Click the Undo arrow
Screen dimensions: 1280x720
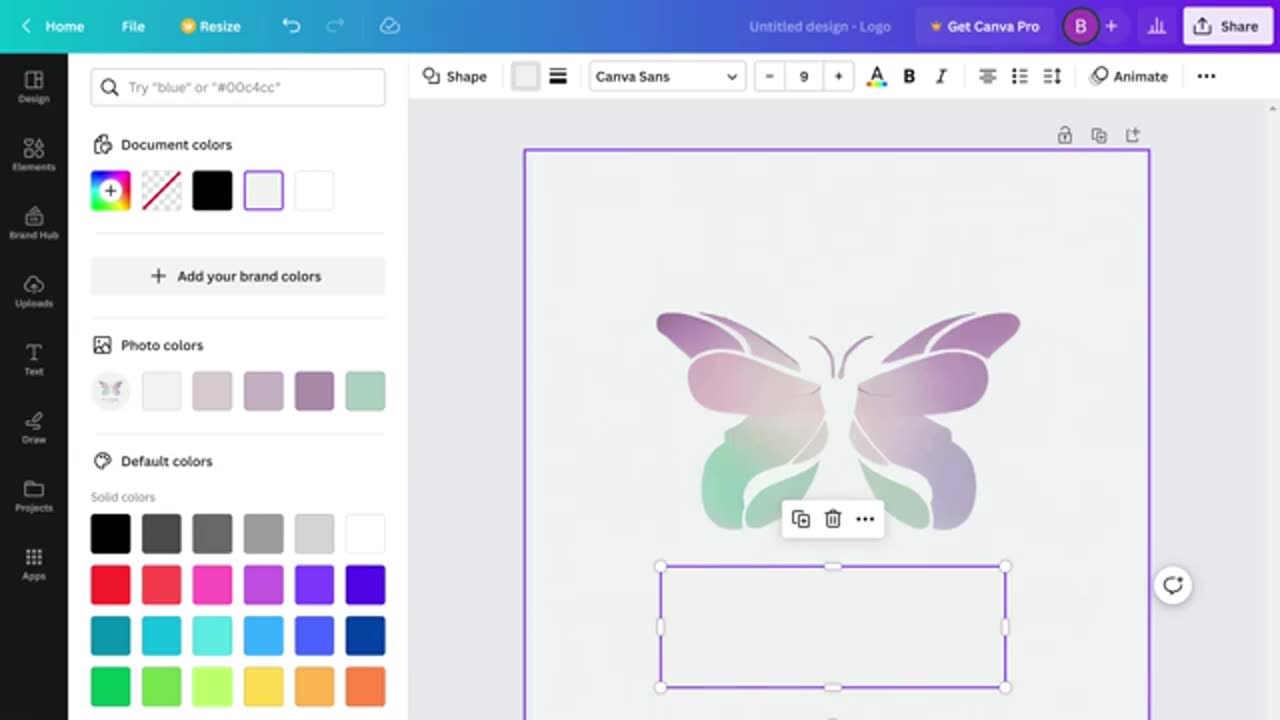pos(291,26)
